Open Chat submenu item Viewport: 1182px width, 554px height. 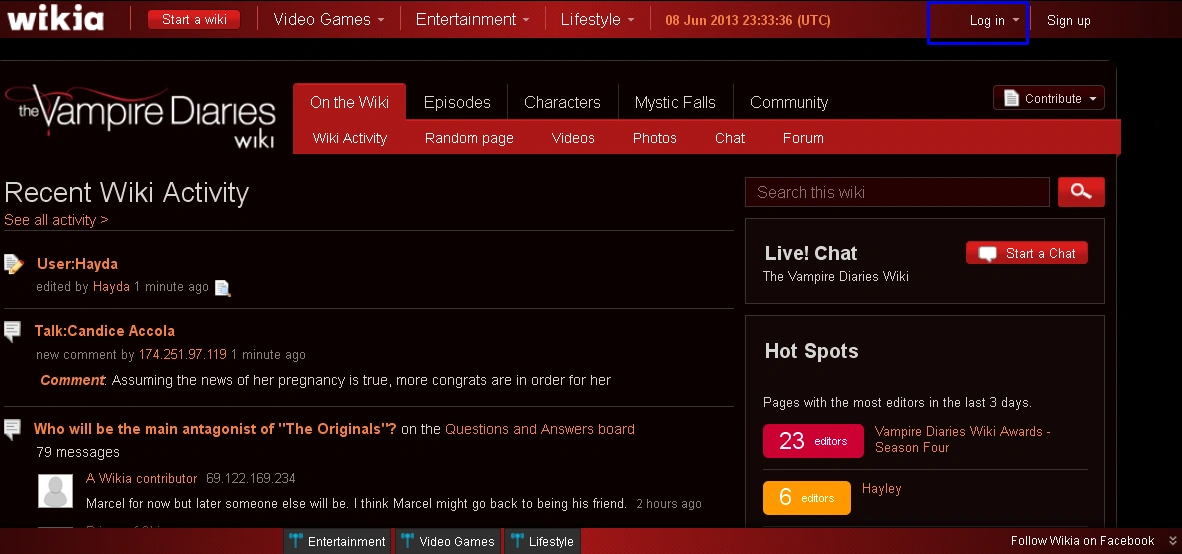click(730, 138)
